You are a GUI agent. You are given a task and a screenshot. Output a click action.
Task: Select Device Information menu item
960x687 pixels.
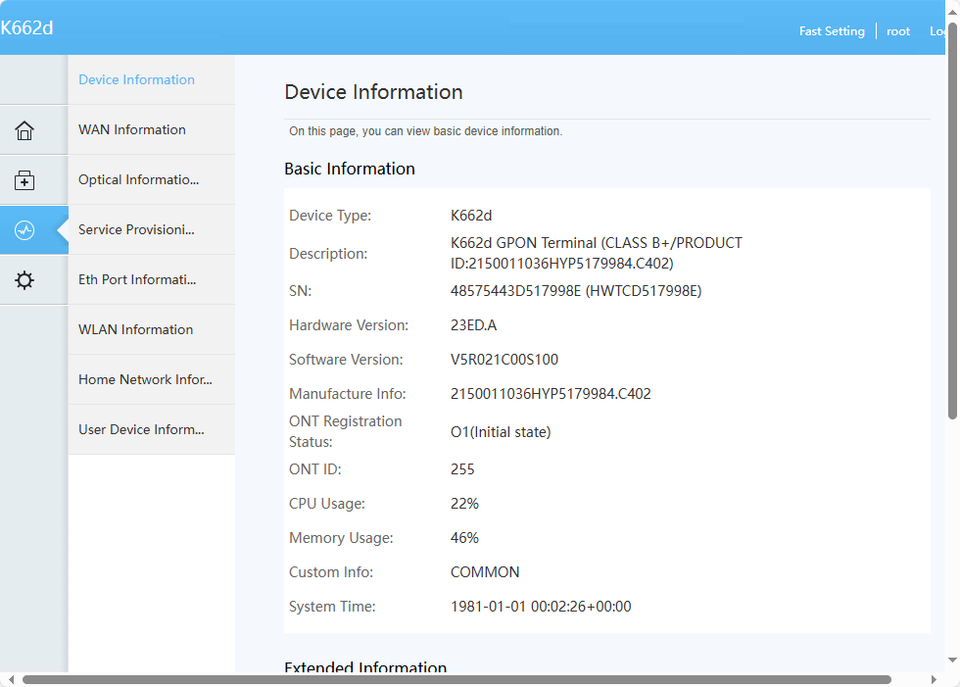coord(137,80)
